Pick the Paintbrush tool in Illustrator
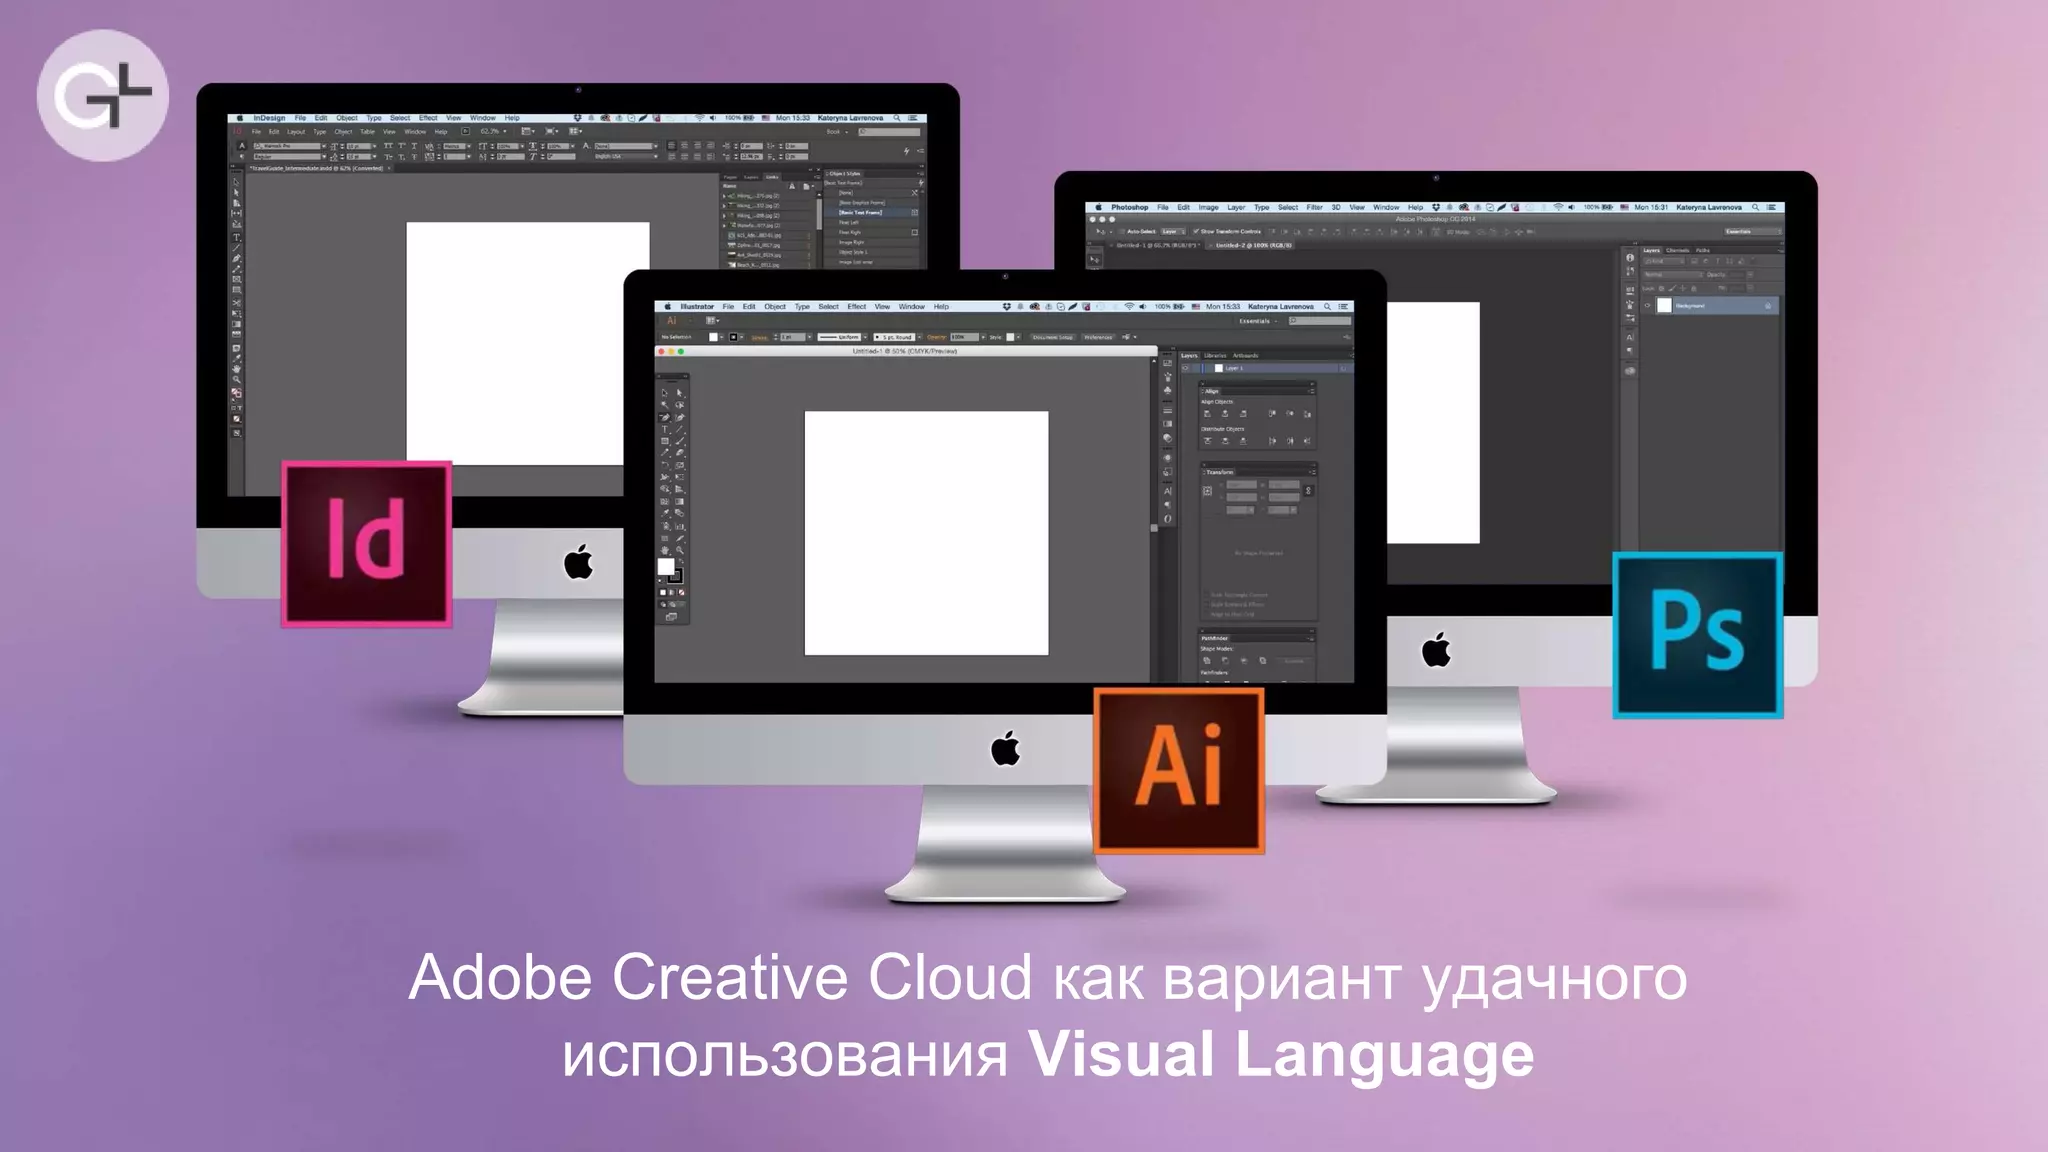Screen dimensions: 2048x1152 click(x=680, y=441)
